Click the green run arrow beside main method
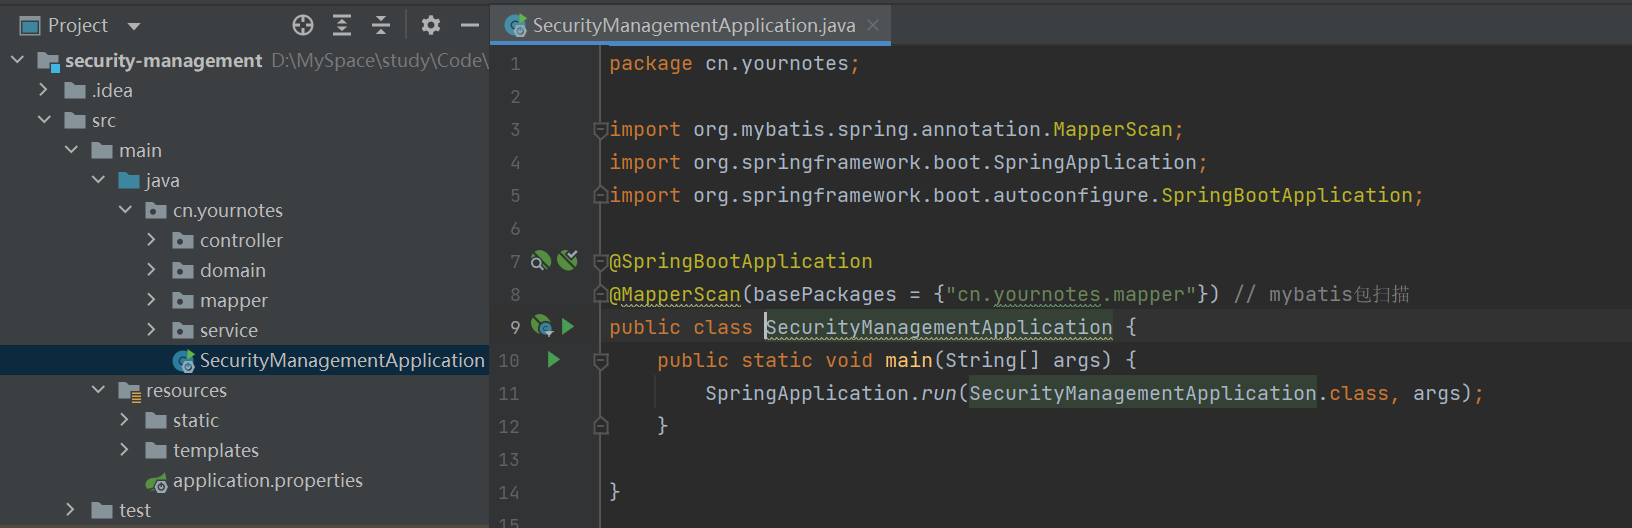Image resolution: width=1632 pixels, height=528 pixels. pyautogui.click(x=554, y=360)
